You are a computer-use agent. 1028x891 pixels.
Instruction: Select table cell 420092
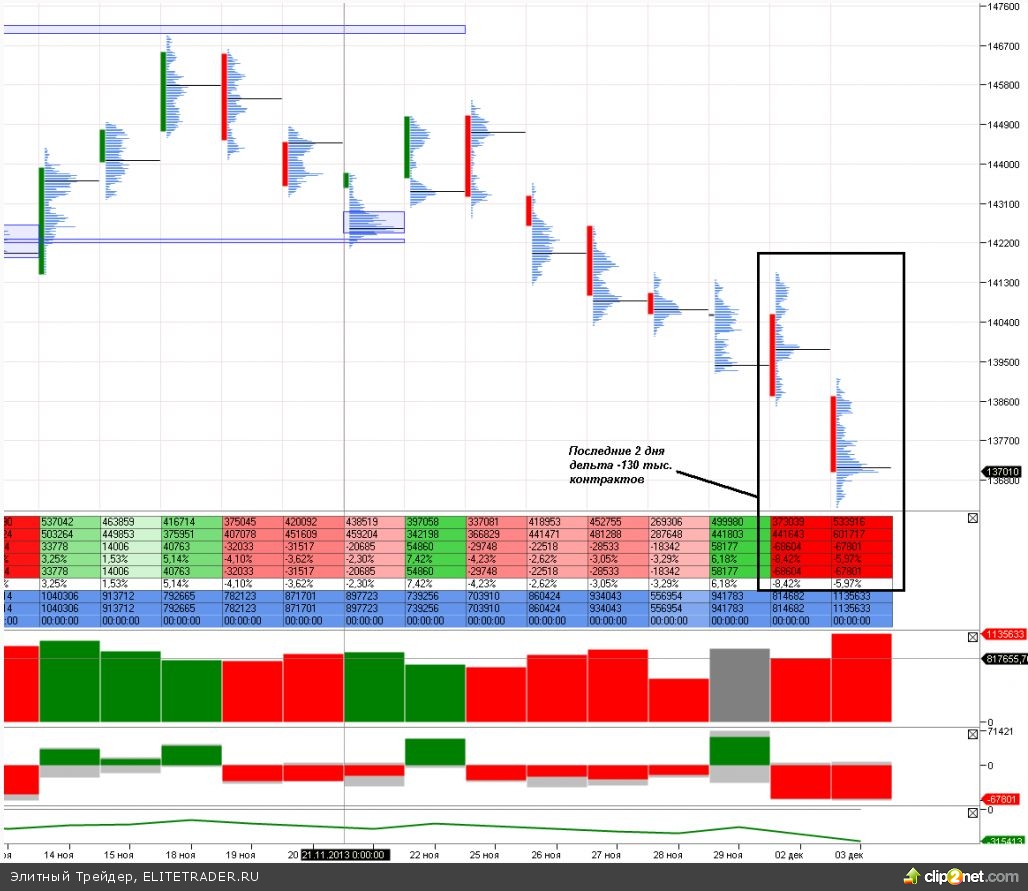tap(313, 522)
